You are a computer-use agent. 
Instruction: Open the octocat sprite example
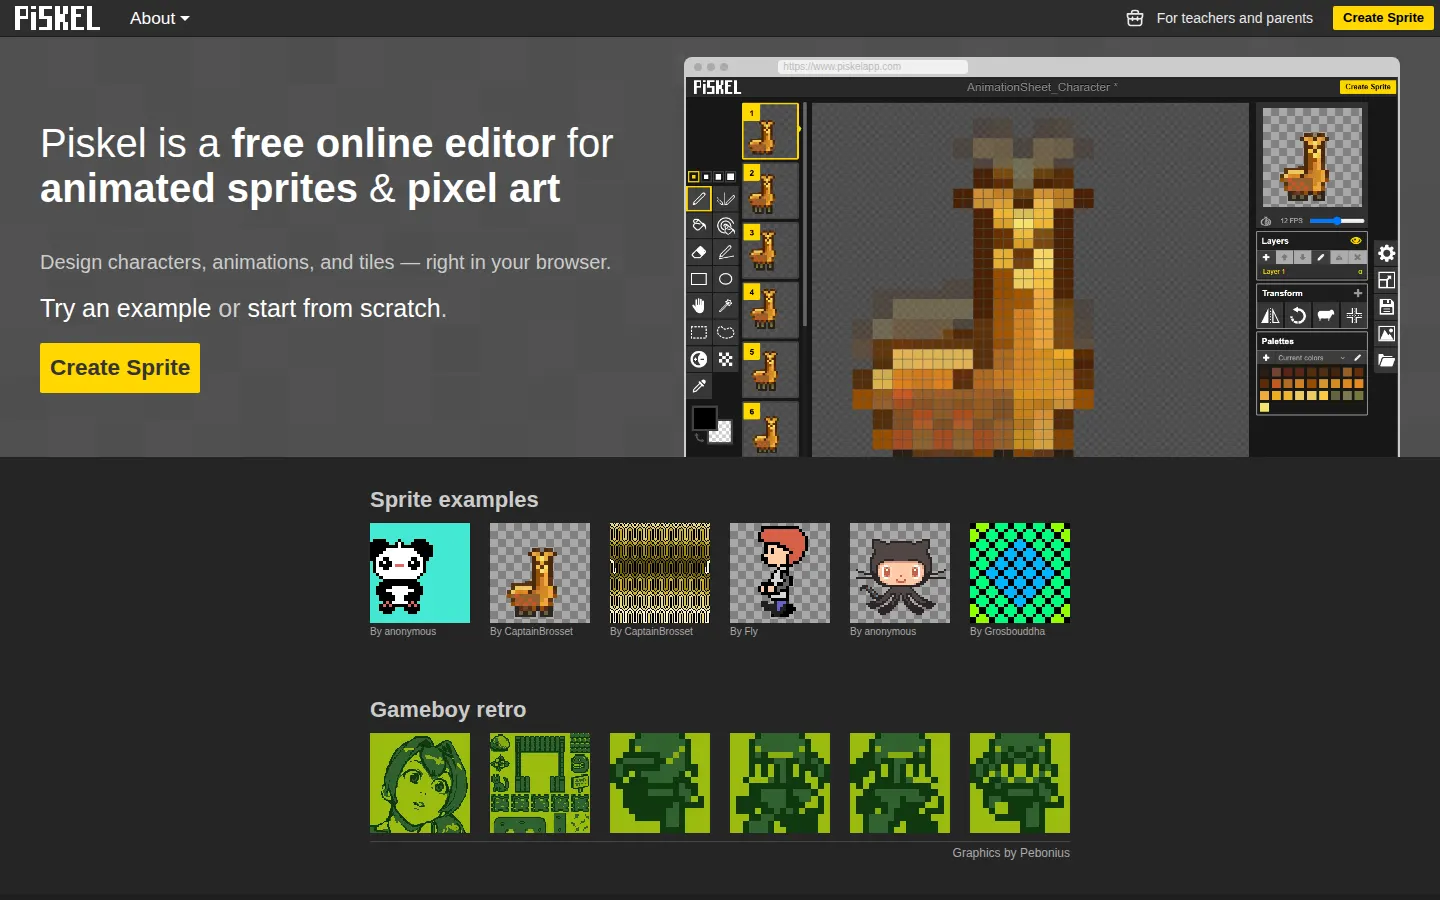click(900, 573)
